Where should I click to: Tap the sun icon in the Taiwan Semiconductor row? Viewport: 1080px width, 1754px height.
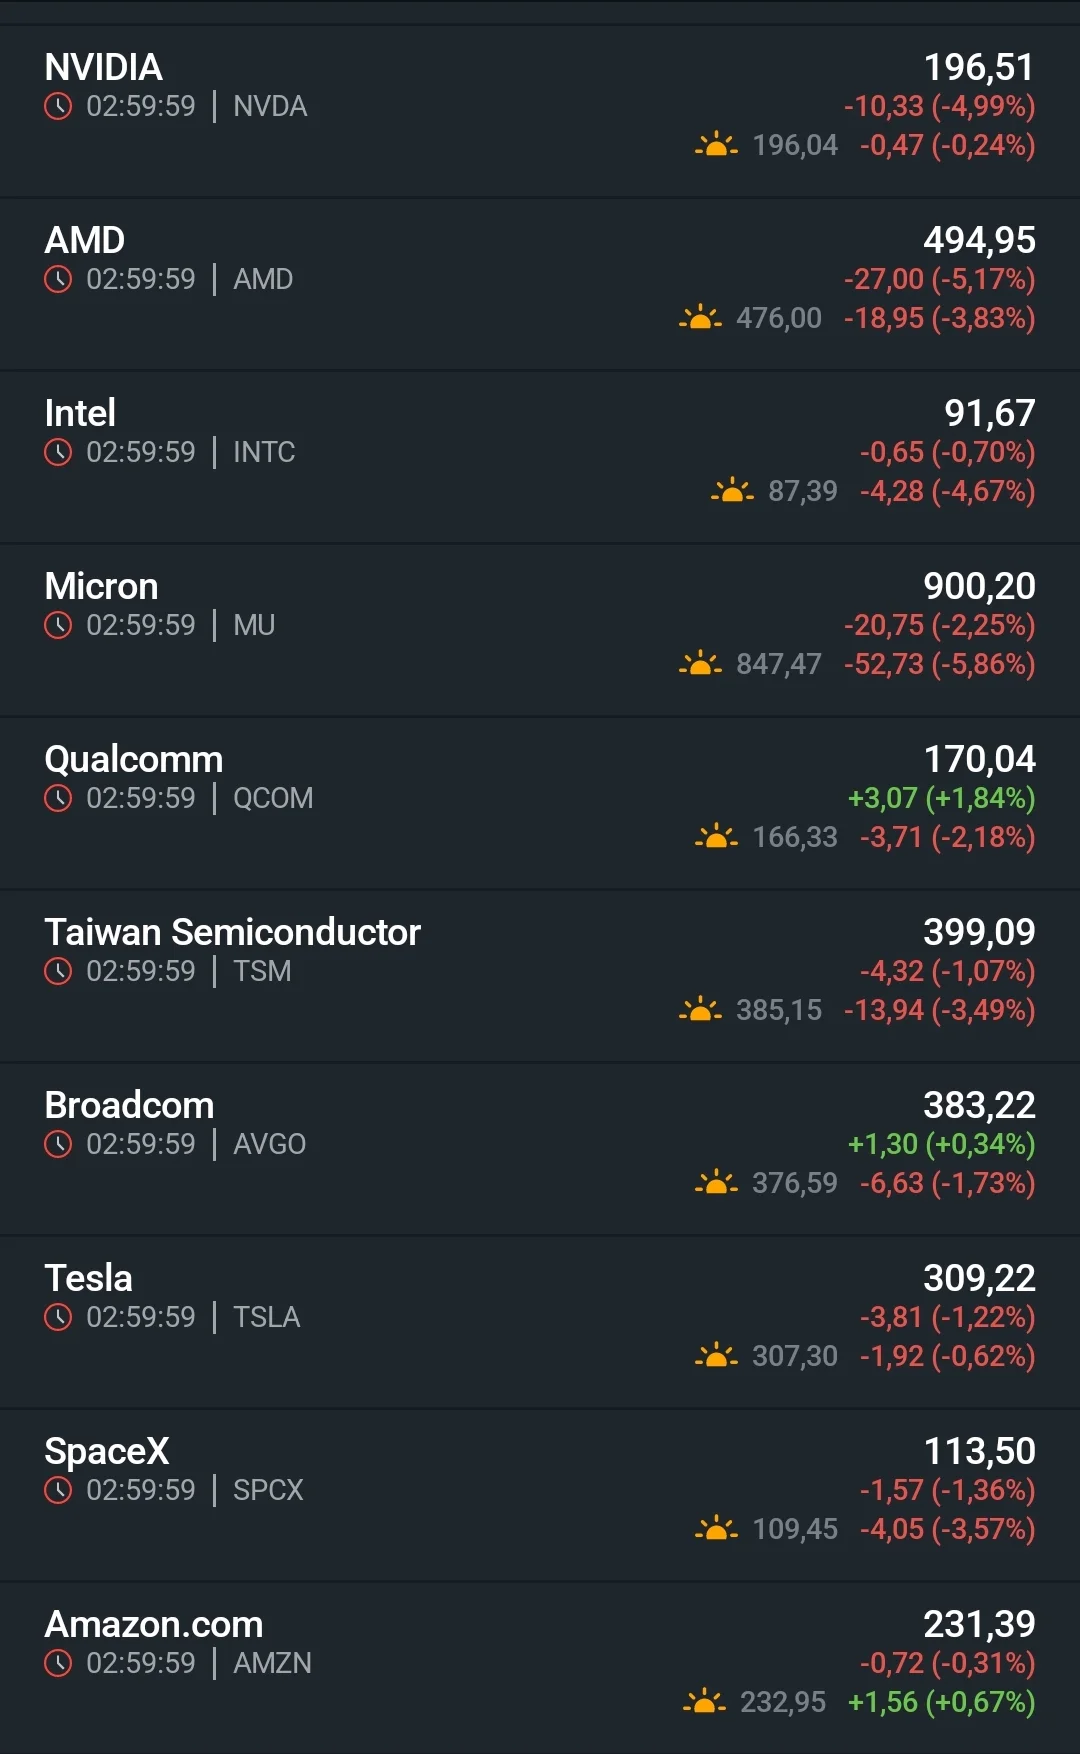(x=700, y=1010)
